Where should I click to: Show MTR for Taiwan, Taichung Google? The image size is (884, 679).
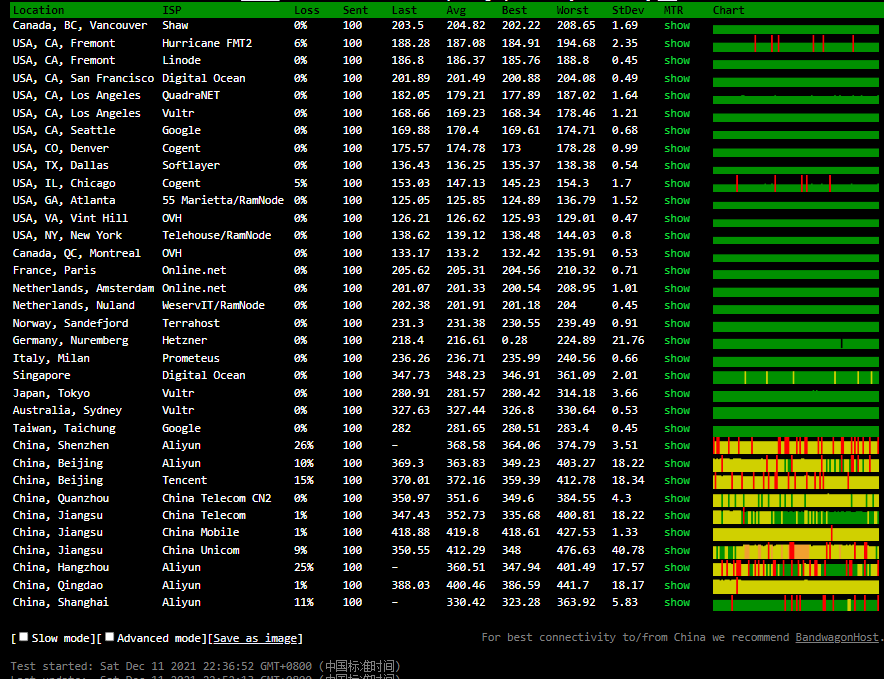[677, 428]
